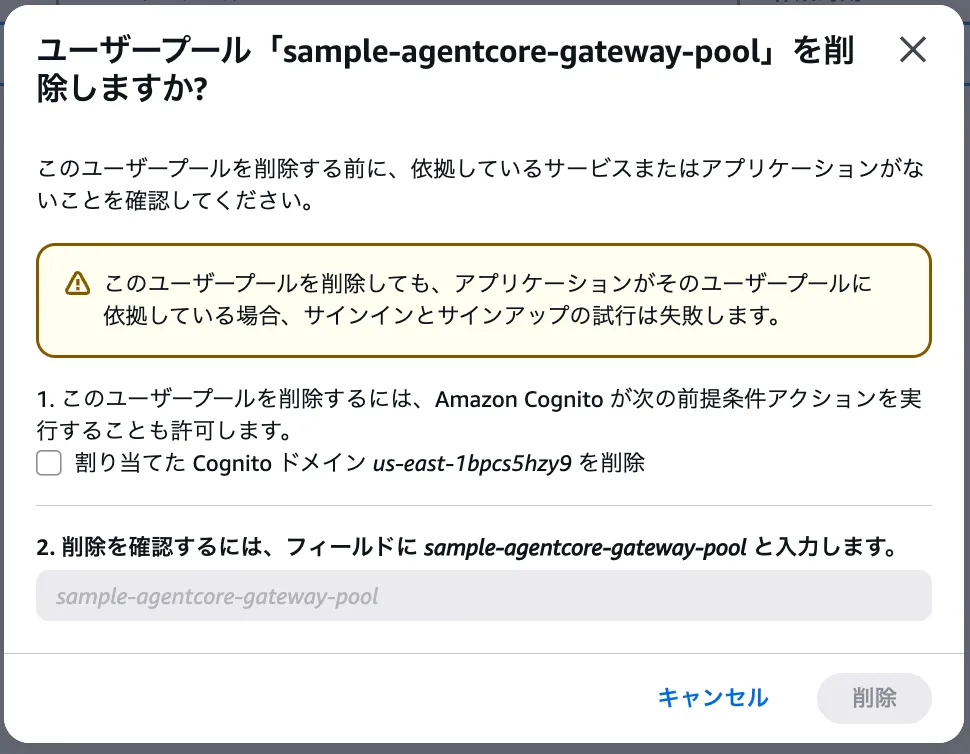Check the delete Cognito domain checkbox
This screenshot has height=754, width=970.
(49, 463)
